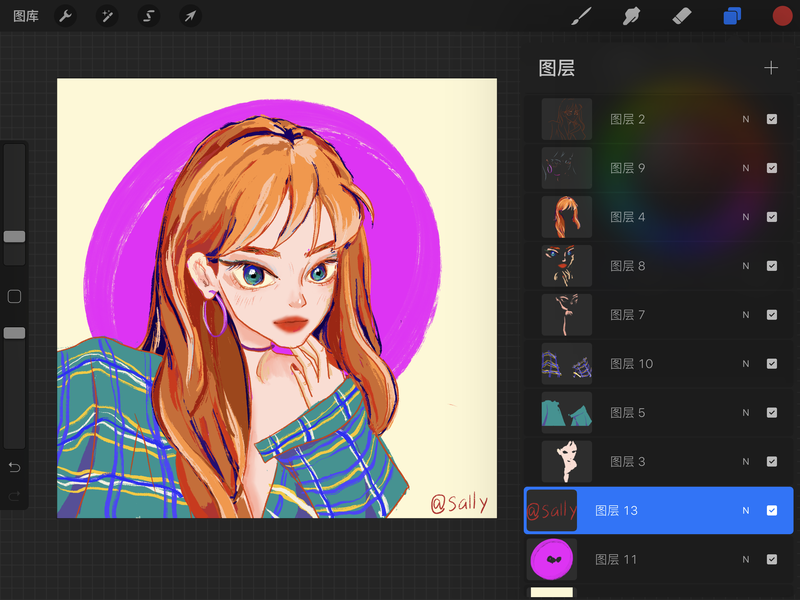Uncheck visibility of 图层 7

pos(771,315)
